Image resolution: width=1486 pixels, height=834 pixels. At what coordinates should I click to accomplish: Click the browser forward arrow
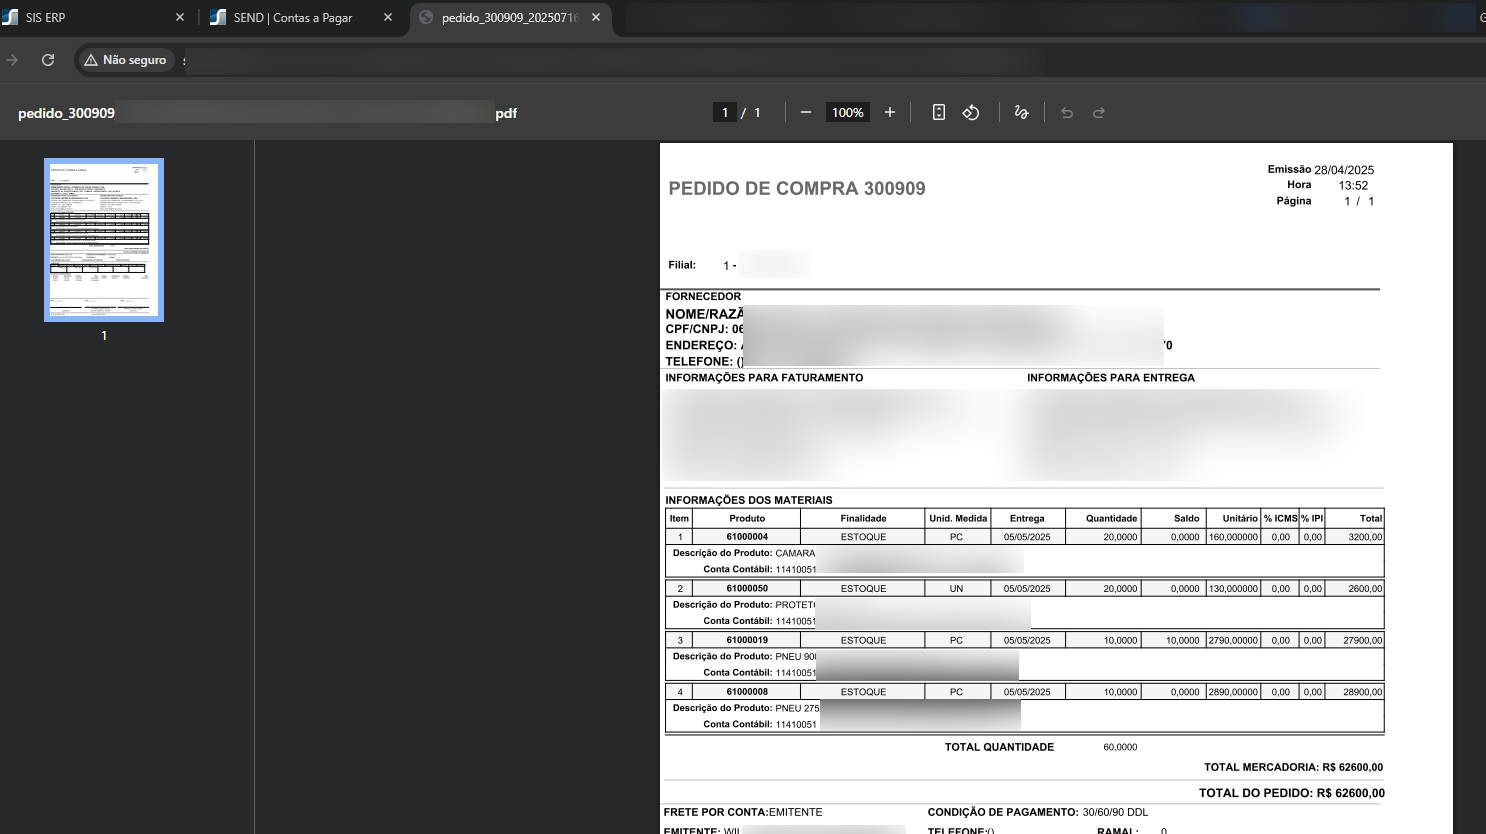tap(12, 60)
